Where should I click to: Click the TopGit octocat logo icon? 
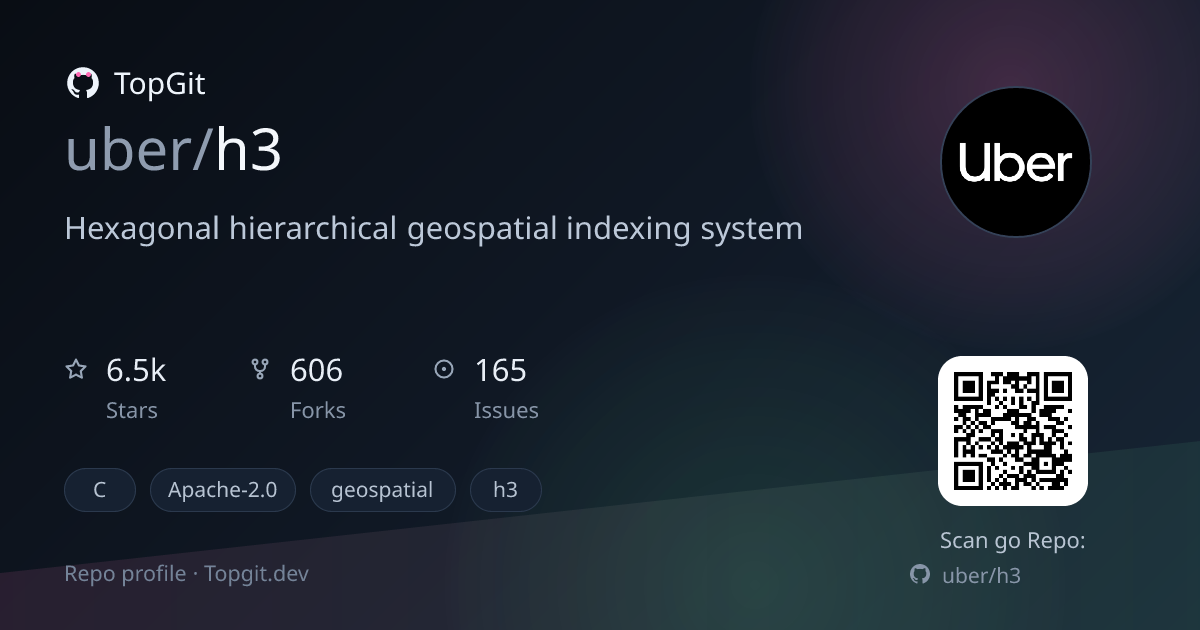pyautogui.click(x=82, y=83)
